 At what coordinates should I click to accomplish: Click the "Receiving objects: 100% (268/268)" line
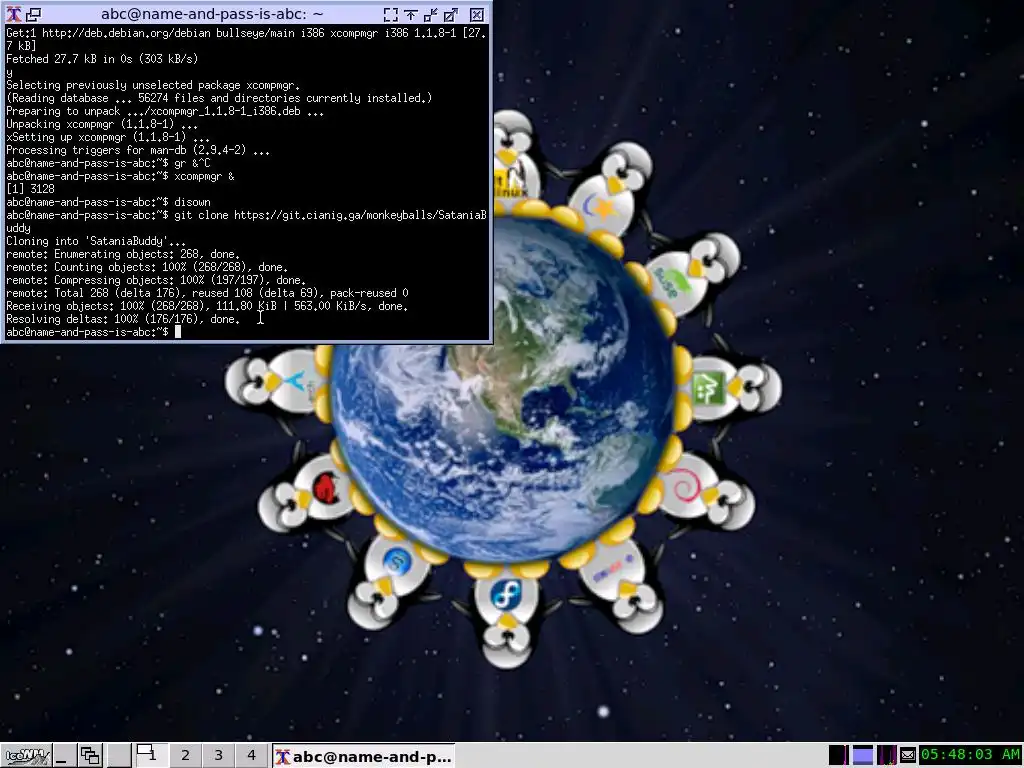click(x=207, y=306)
